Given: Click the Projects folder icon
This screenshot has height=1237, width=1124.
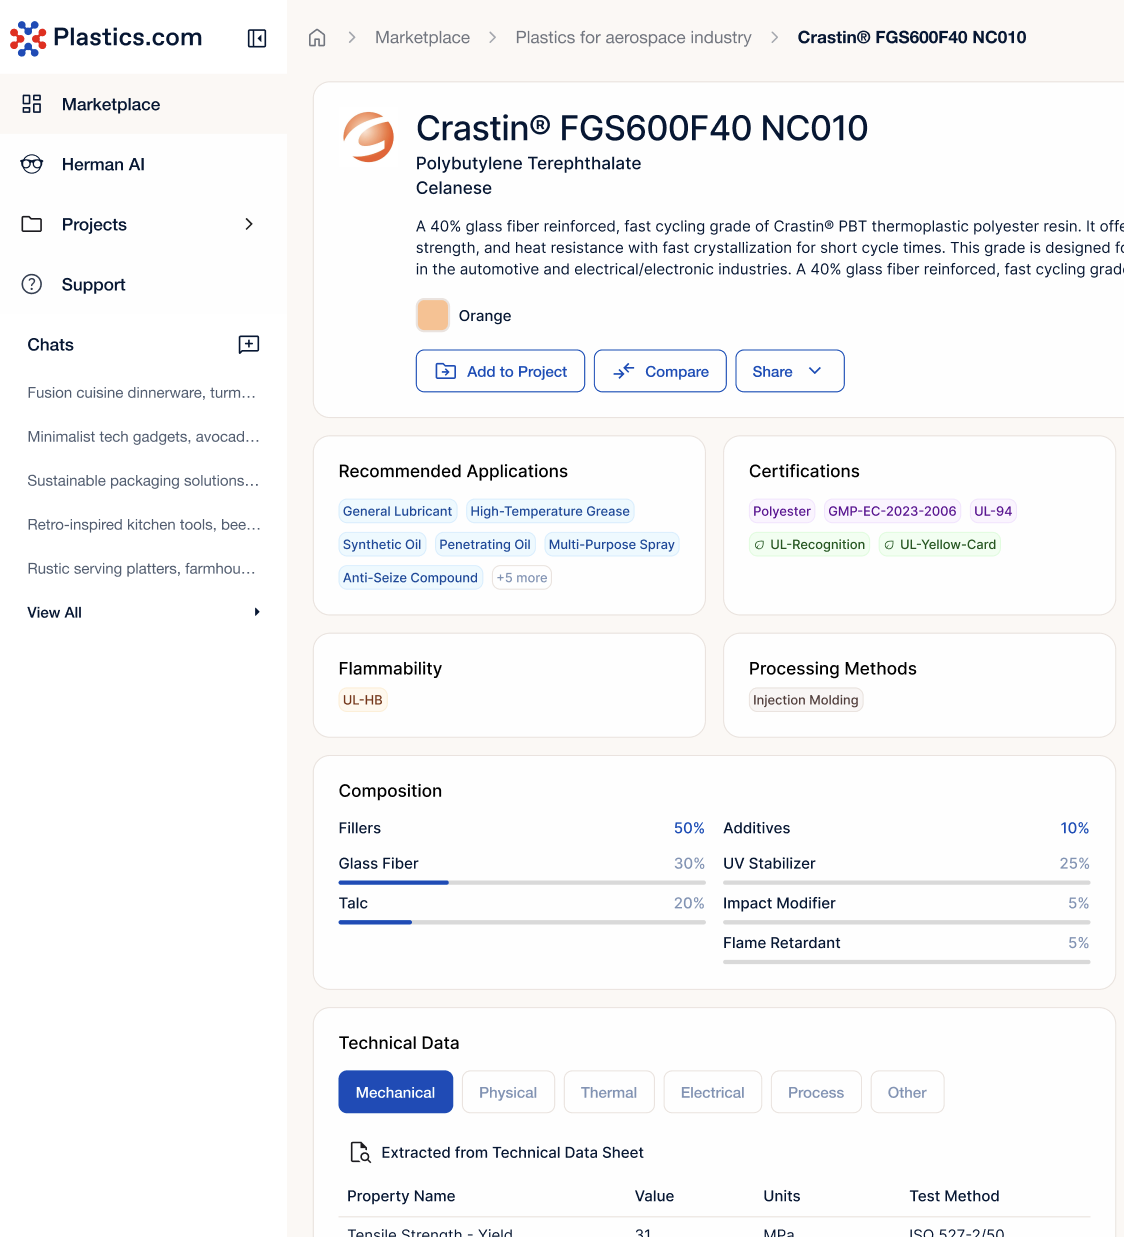Looking at the screenshot, I should (x=32, y=224).
